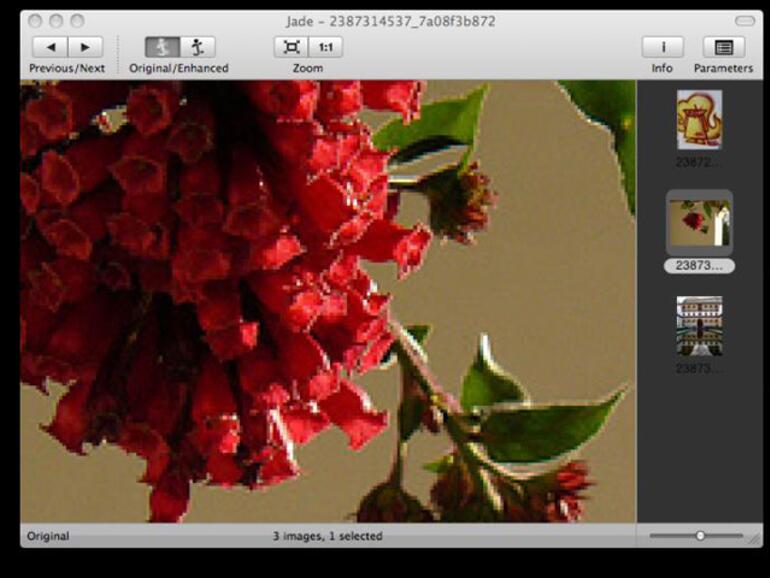Set zoom to 1:1 actual size
The height and width of the screenshot is (578, 770).
326,47
